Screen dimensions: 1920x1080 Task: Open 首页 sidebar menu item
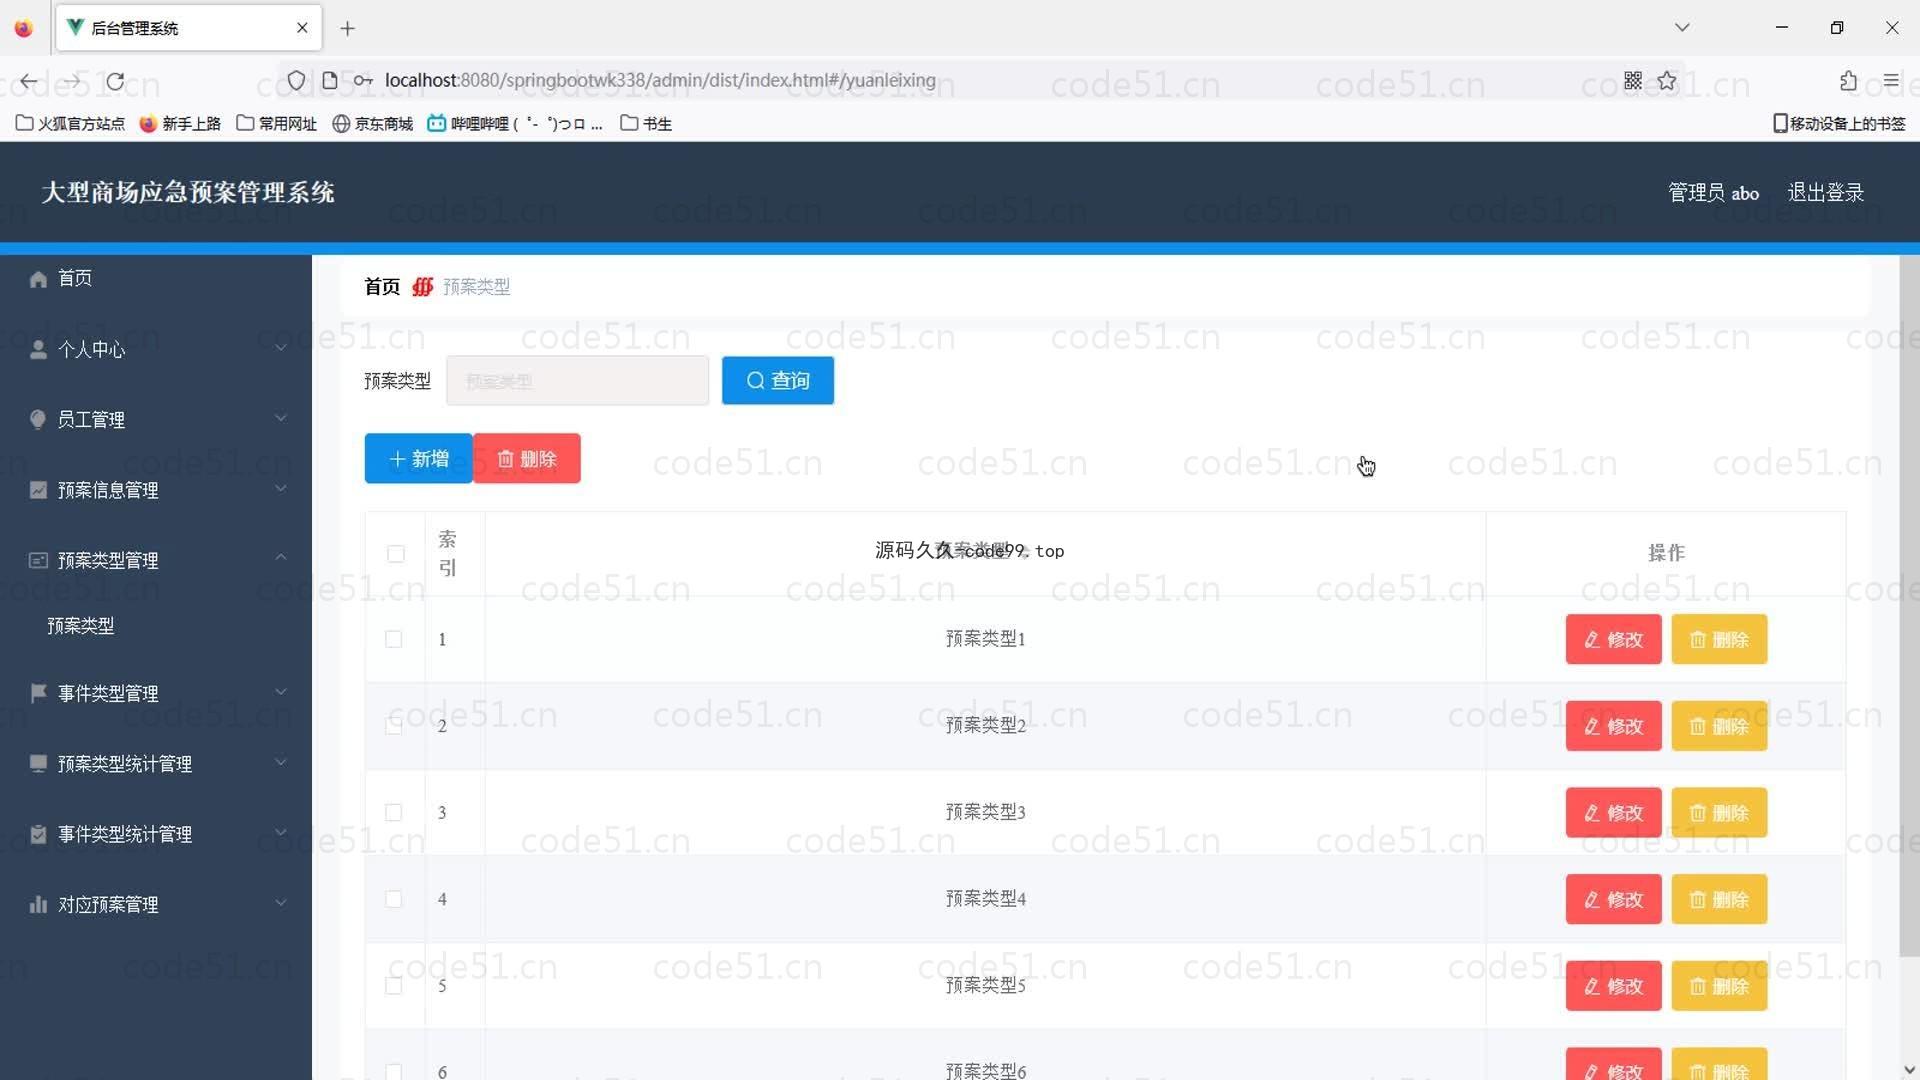tap(156, 279)
